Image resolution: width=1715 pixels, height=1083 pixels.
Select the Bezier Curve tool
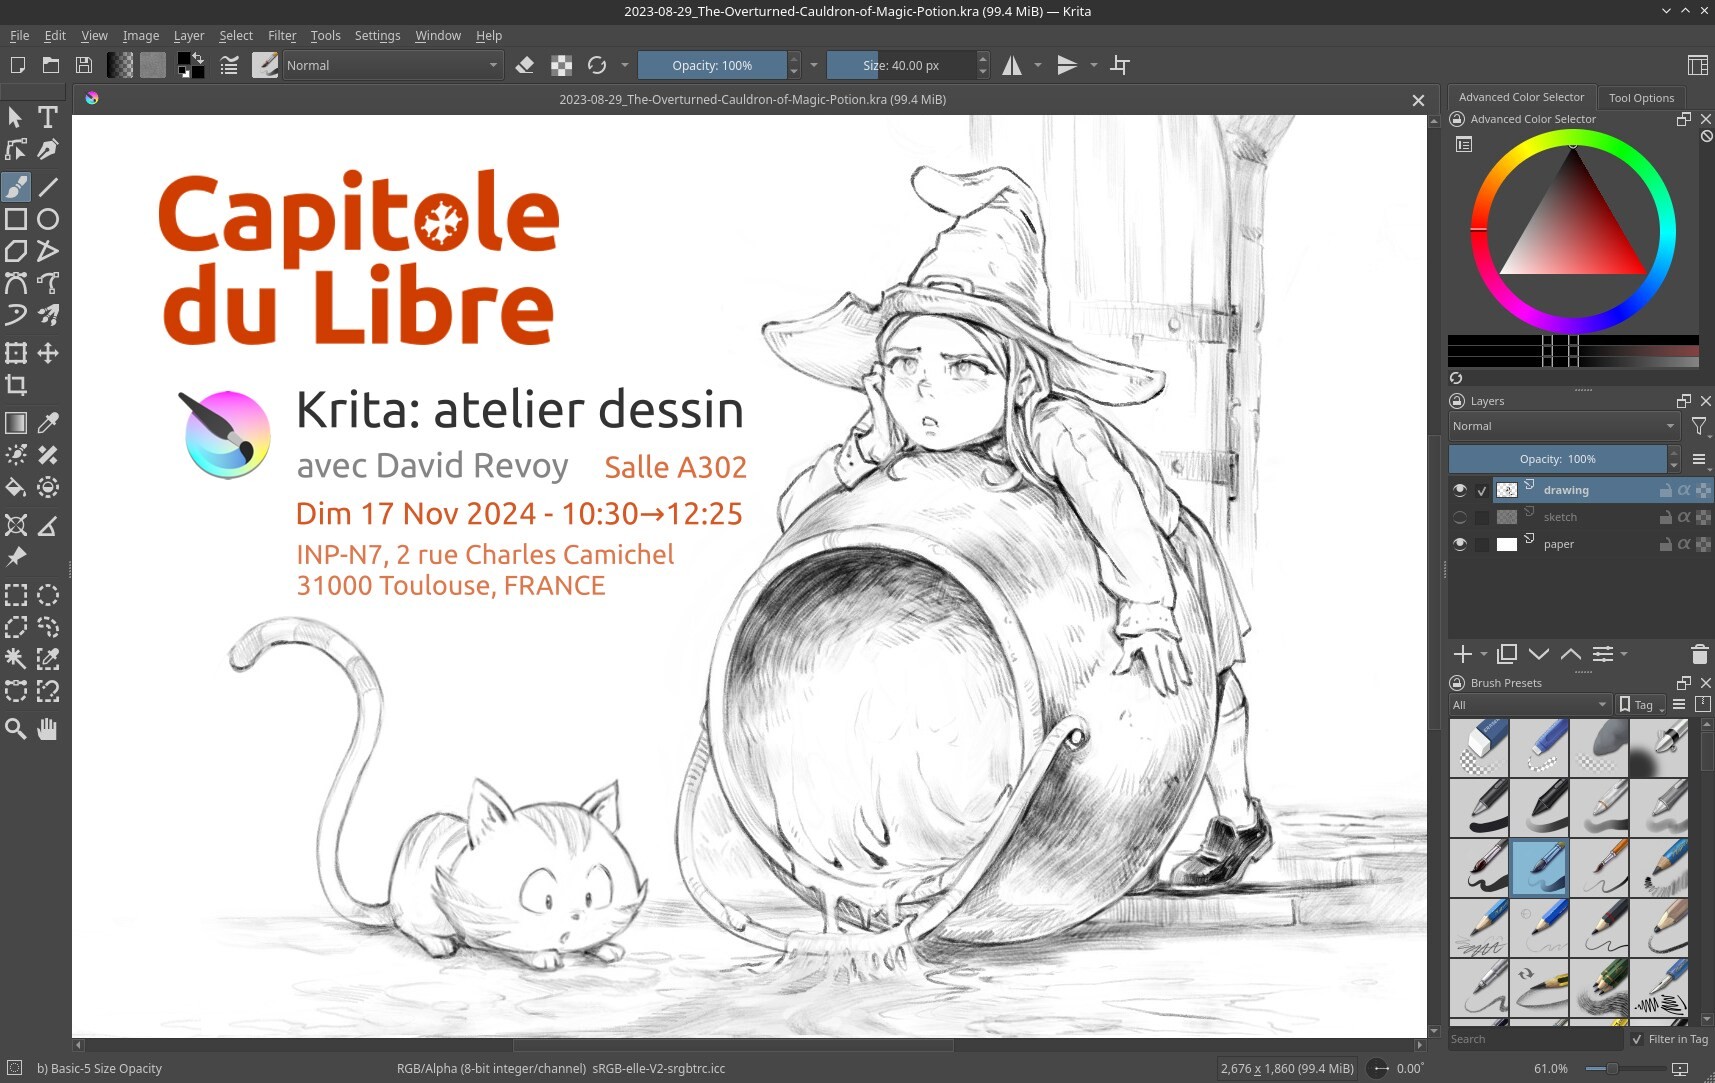click(x=16, y=283)
